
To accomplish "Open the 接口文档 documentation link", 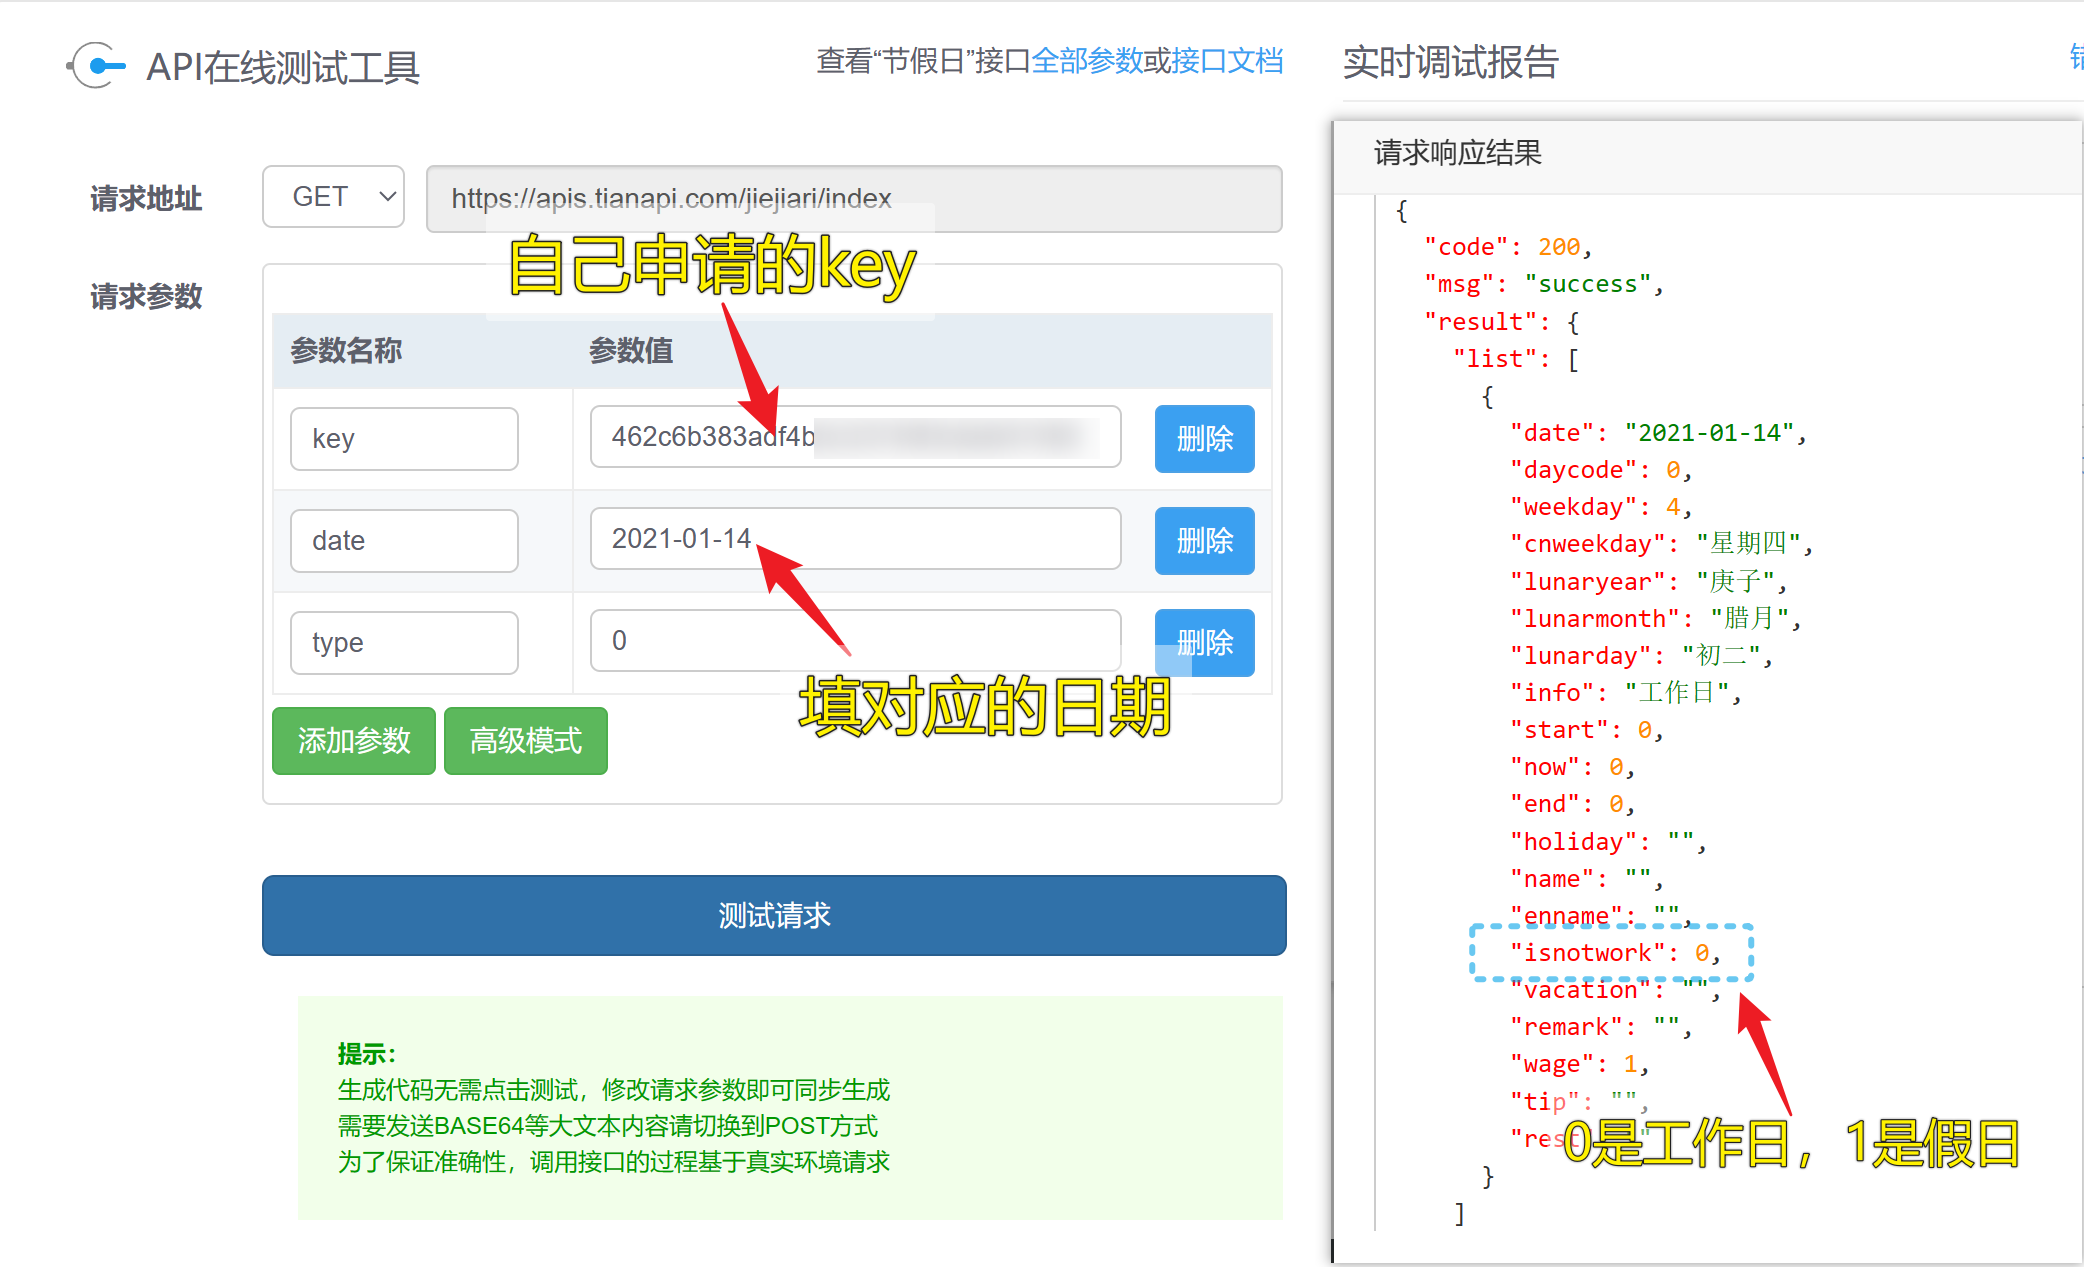I will [1227, 61].
